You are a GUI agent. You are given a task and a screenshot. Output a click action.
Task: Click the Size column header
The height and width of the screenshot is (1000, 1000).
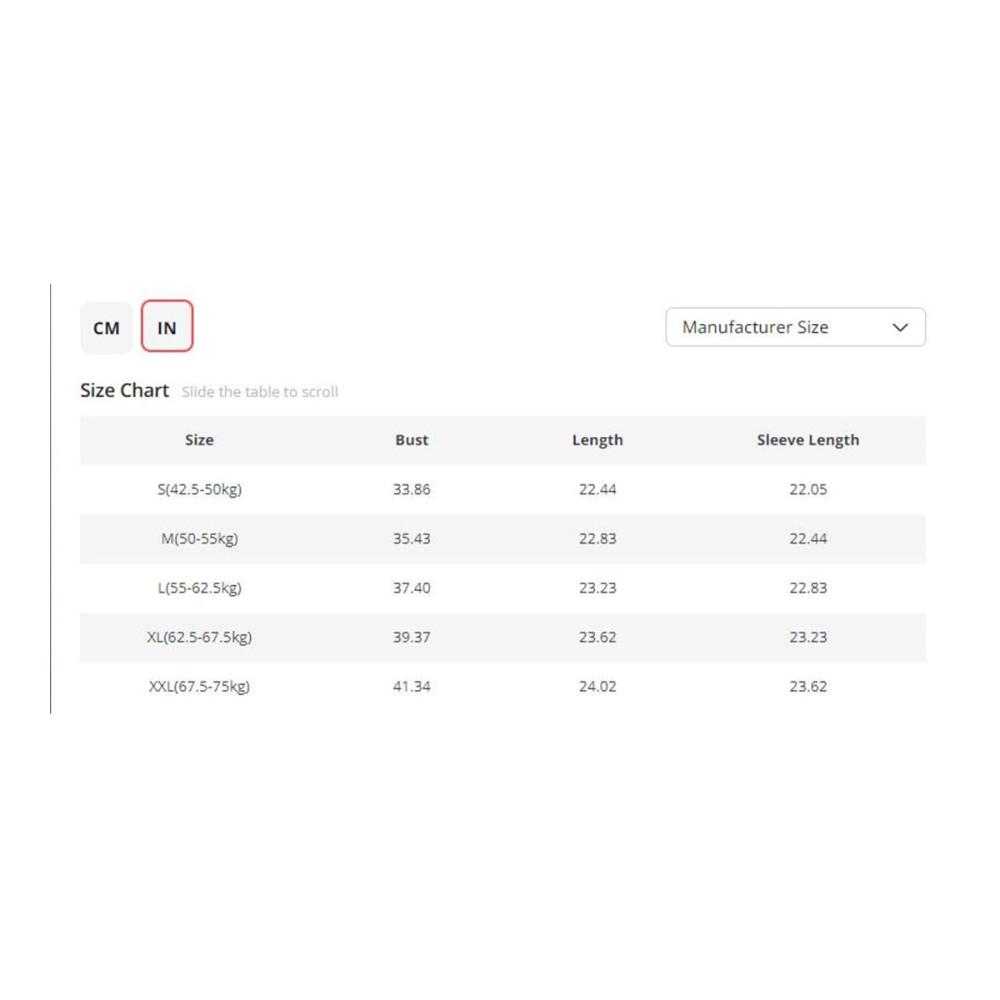(x=199, y=440)
